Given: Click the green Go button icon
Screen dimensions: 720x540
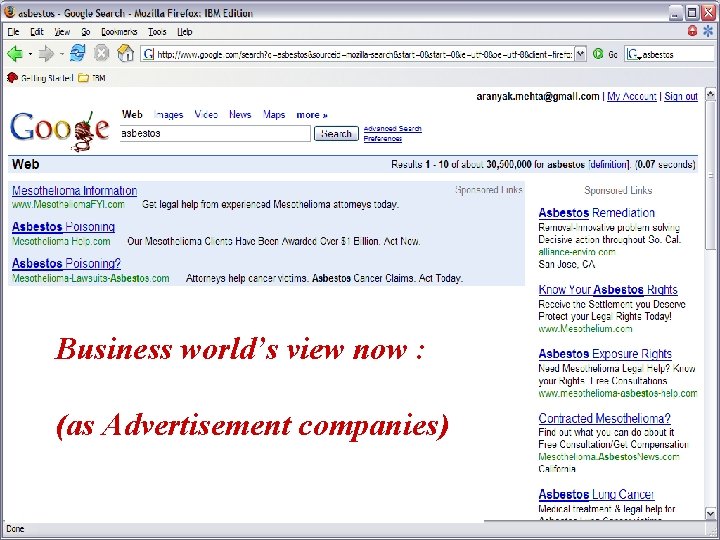Looking at the screenshot, I should 598,54.
